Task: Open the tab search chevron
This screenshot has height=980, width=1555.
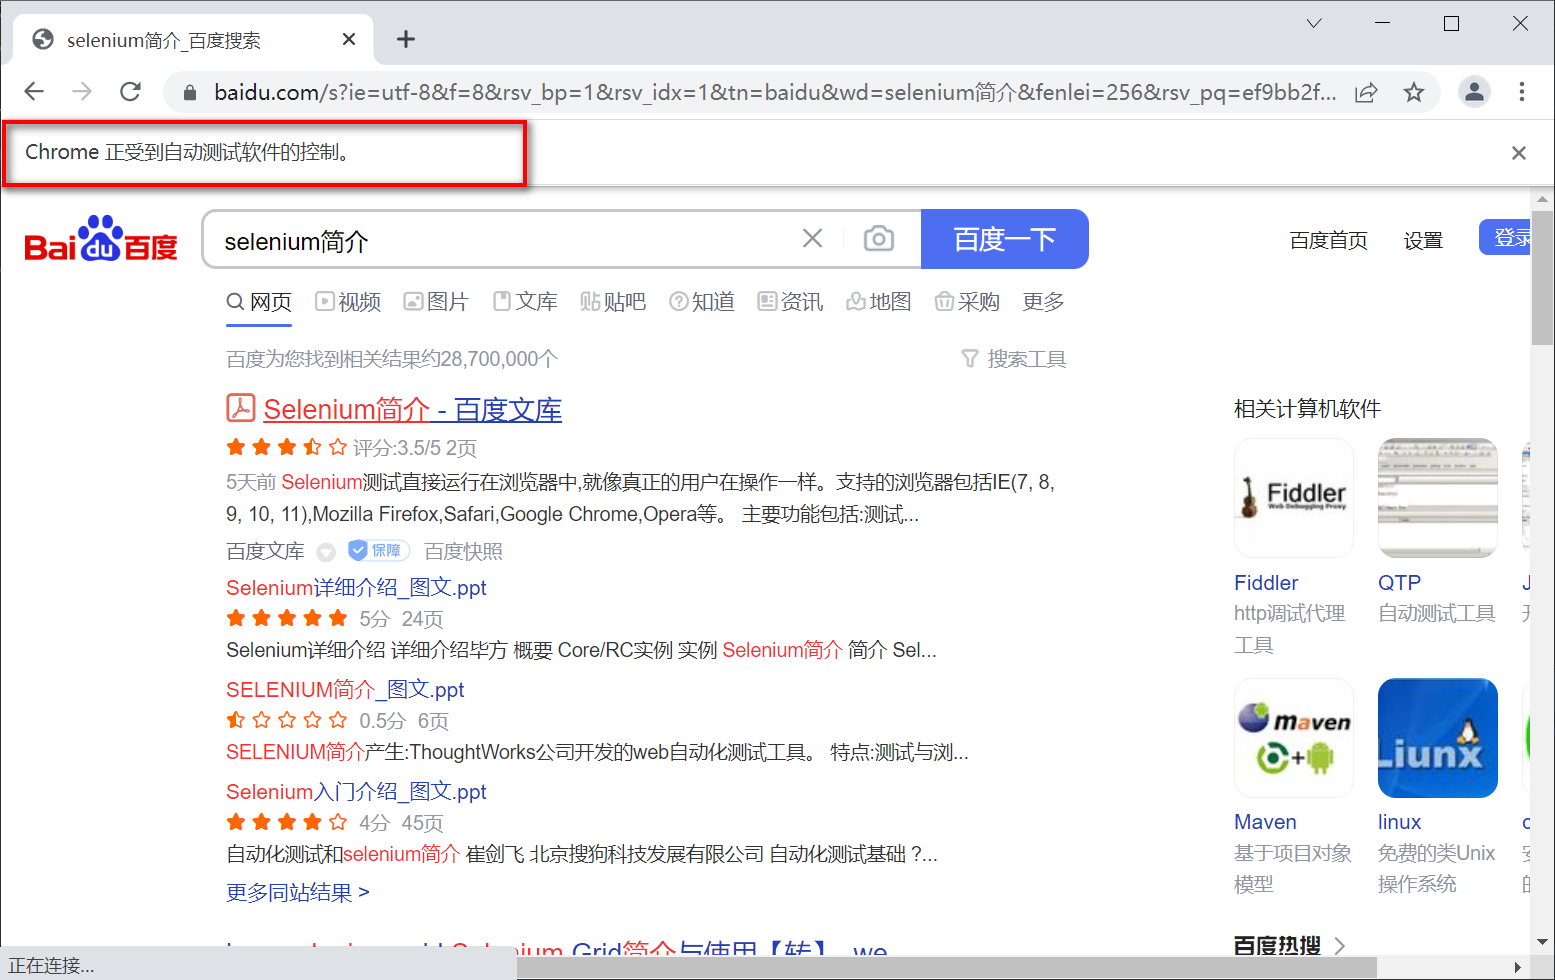Action: tap(1314, 23)
